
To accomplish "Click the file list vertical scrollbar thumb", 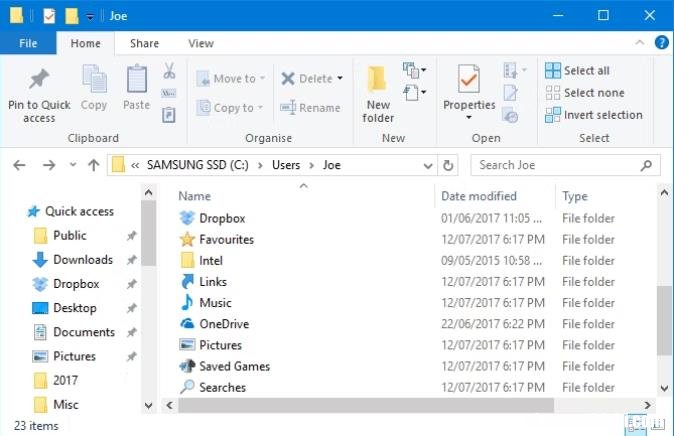I will coord(664,320).
